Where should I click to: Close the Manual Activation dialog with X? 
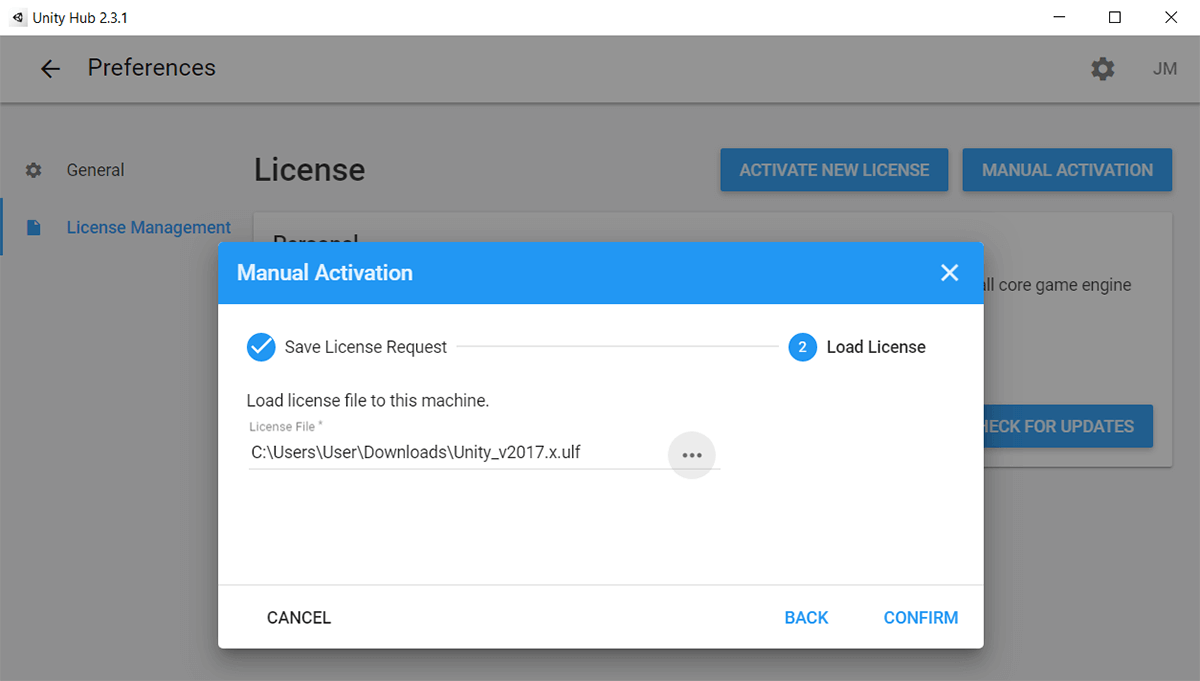[x=949, y=273]
